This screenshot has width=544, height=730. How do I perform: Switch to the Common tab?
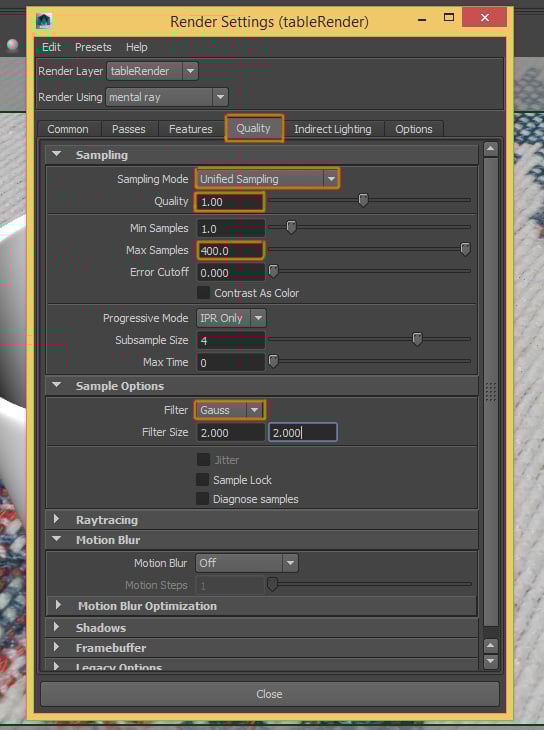pos(68,129)
